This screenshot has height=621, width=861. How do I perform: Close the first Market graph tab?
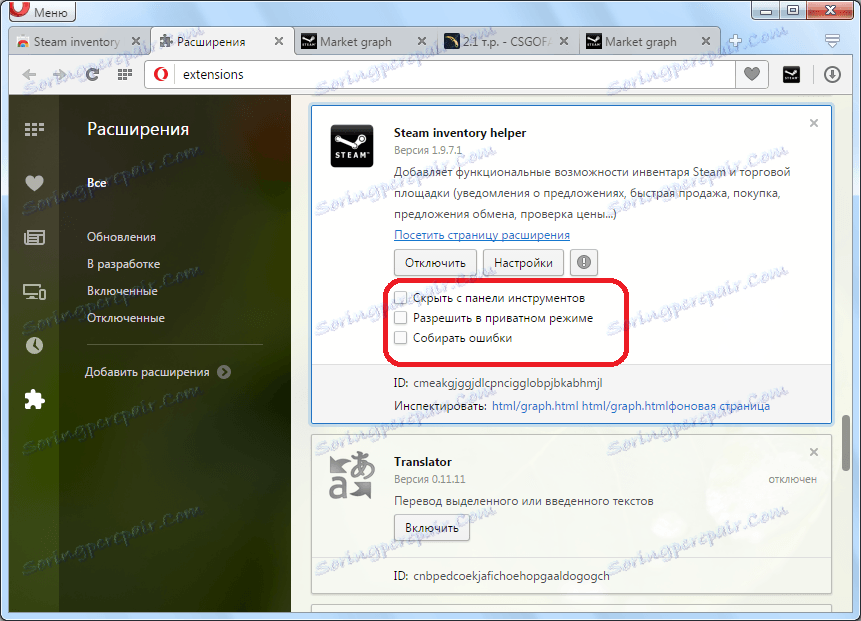[x=422, y=42]
